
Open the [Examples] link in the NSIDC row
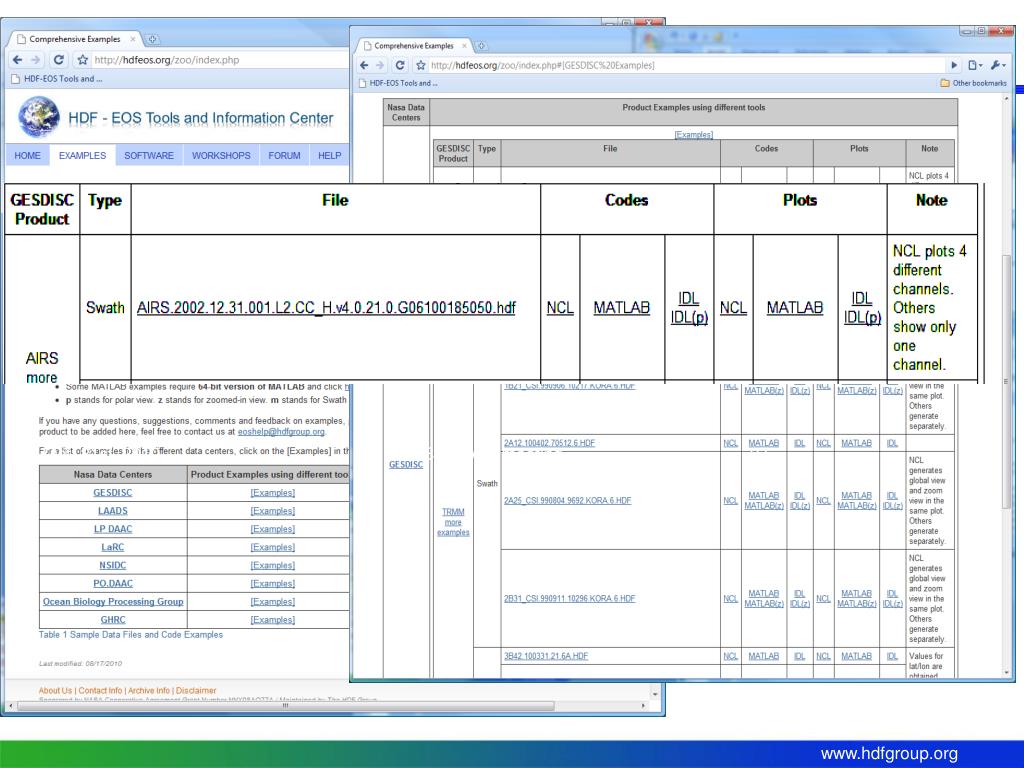coord(272,566)
